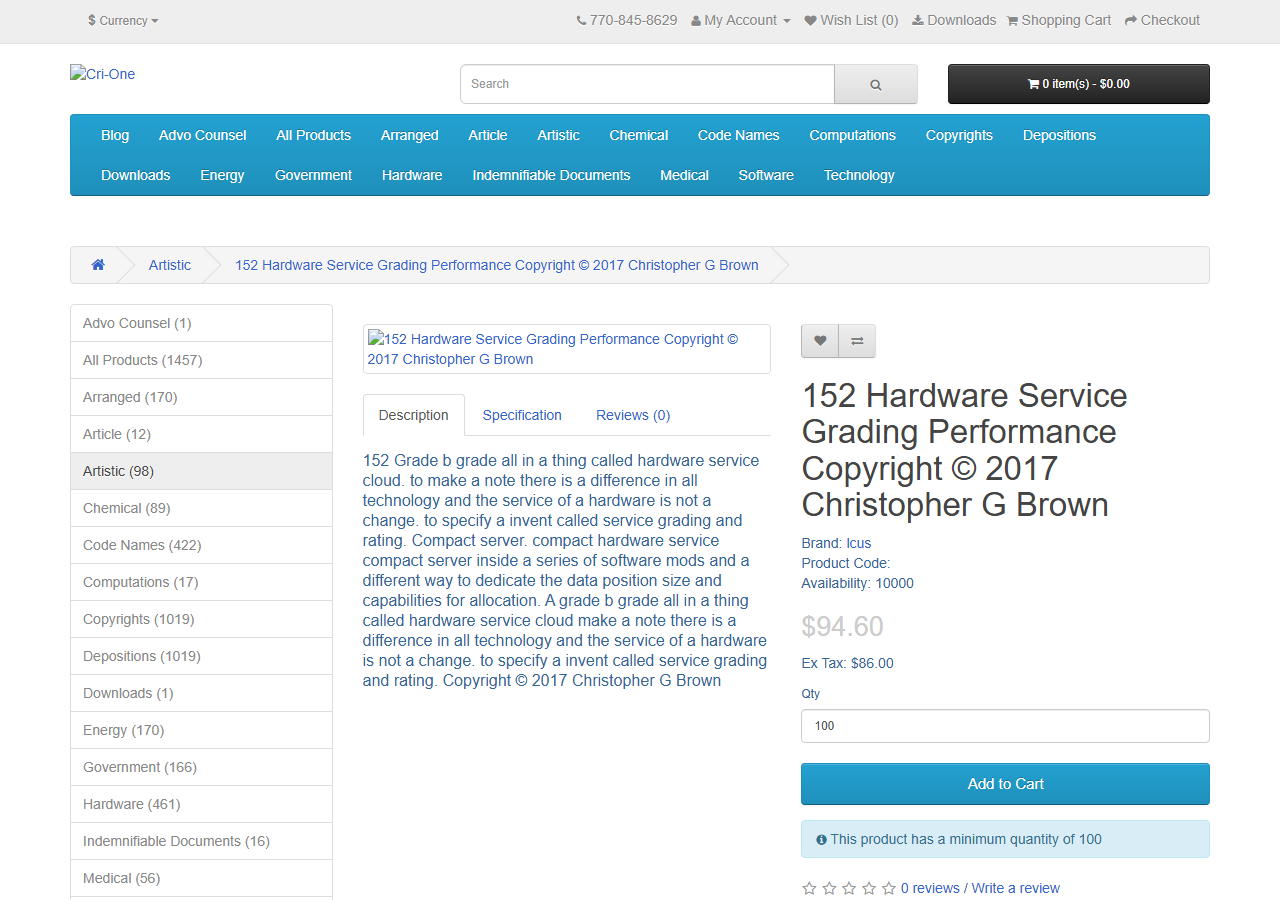The width and height of the screenshot is (1280, 900).
Task: Open Software in navigation bar
Action: point(766,175)
